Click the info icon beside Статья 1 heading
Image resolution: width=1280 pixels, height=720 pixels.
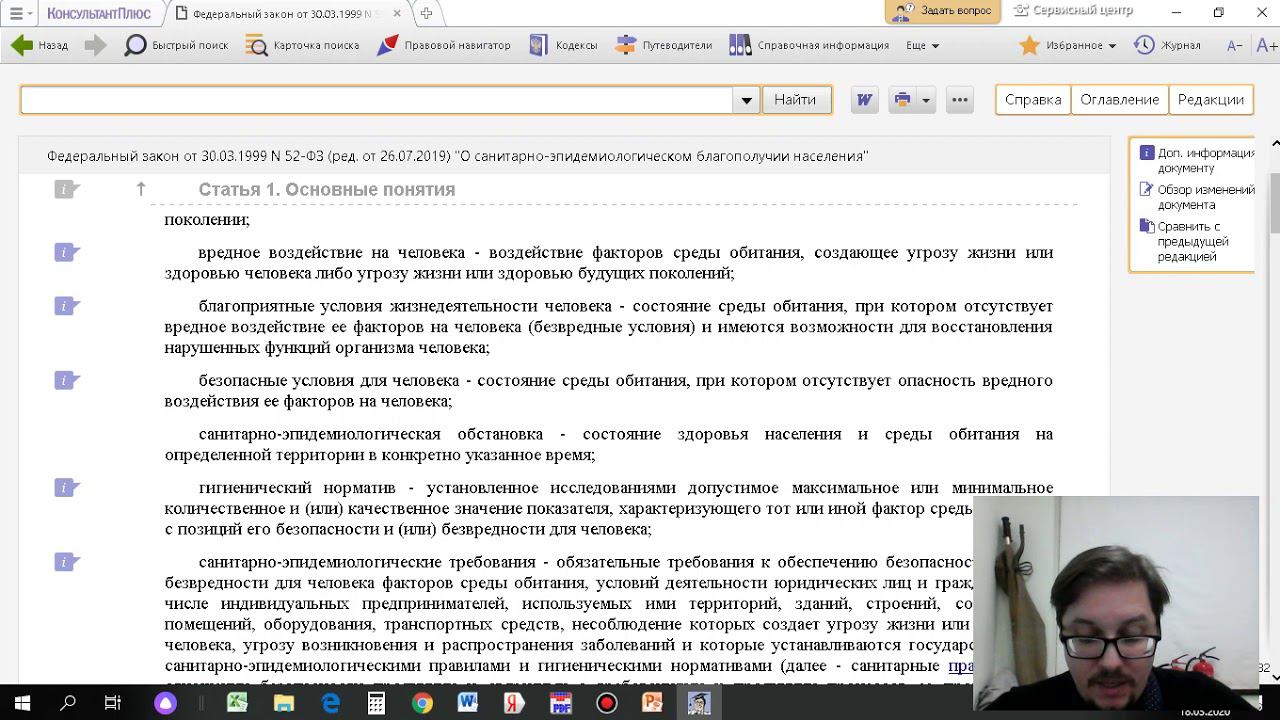(66, 189)
